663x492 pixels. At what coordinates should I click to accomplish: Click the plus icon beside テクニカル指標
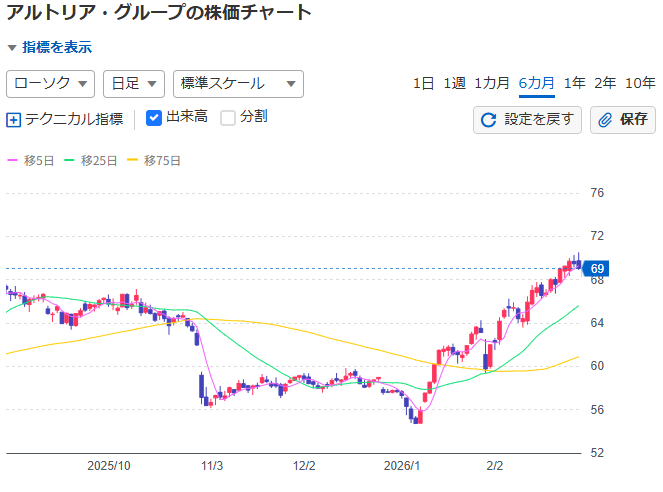[x=13, y=120]
